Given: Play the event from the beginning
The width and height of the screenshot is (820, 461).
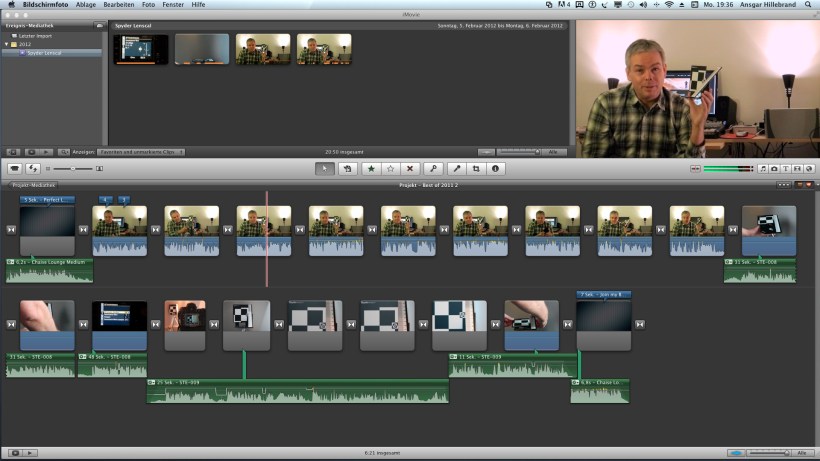Looking at the screenshot, I should coord(46,152).
